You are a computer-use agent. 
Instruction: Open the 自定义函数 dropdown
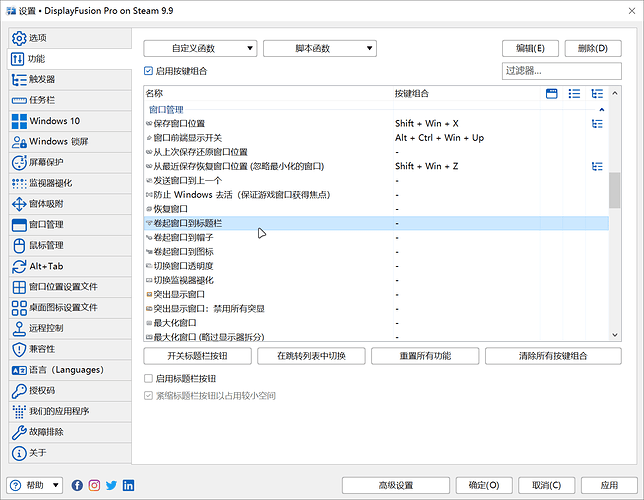point(200,48)
